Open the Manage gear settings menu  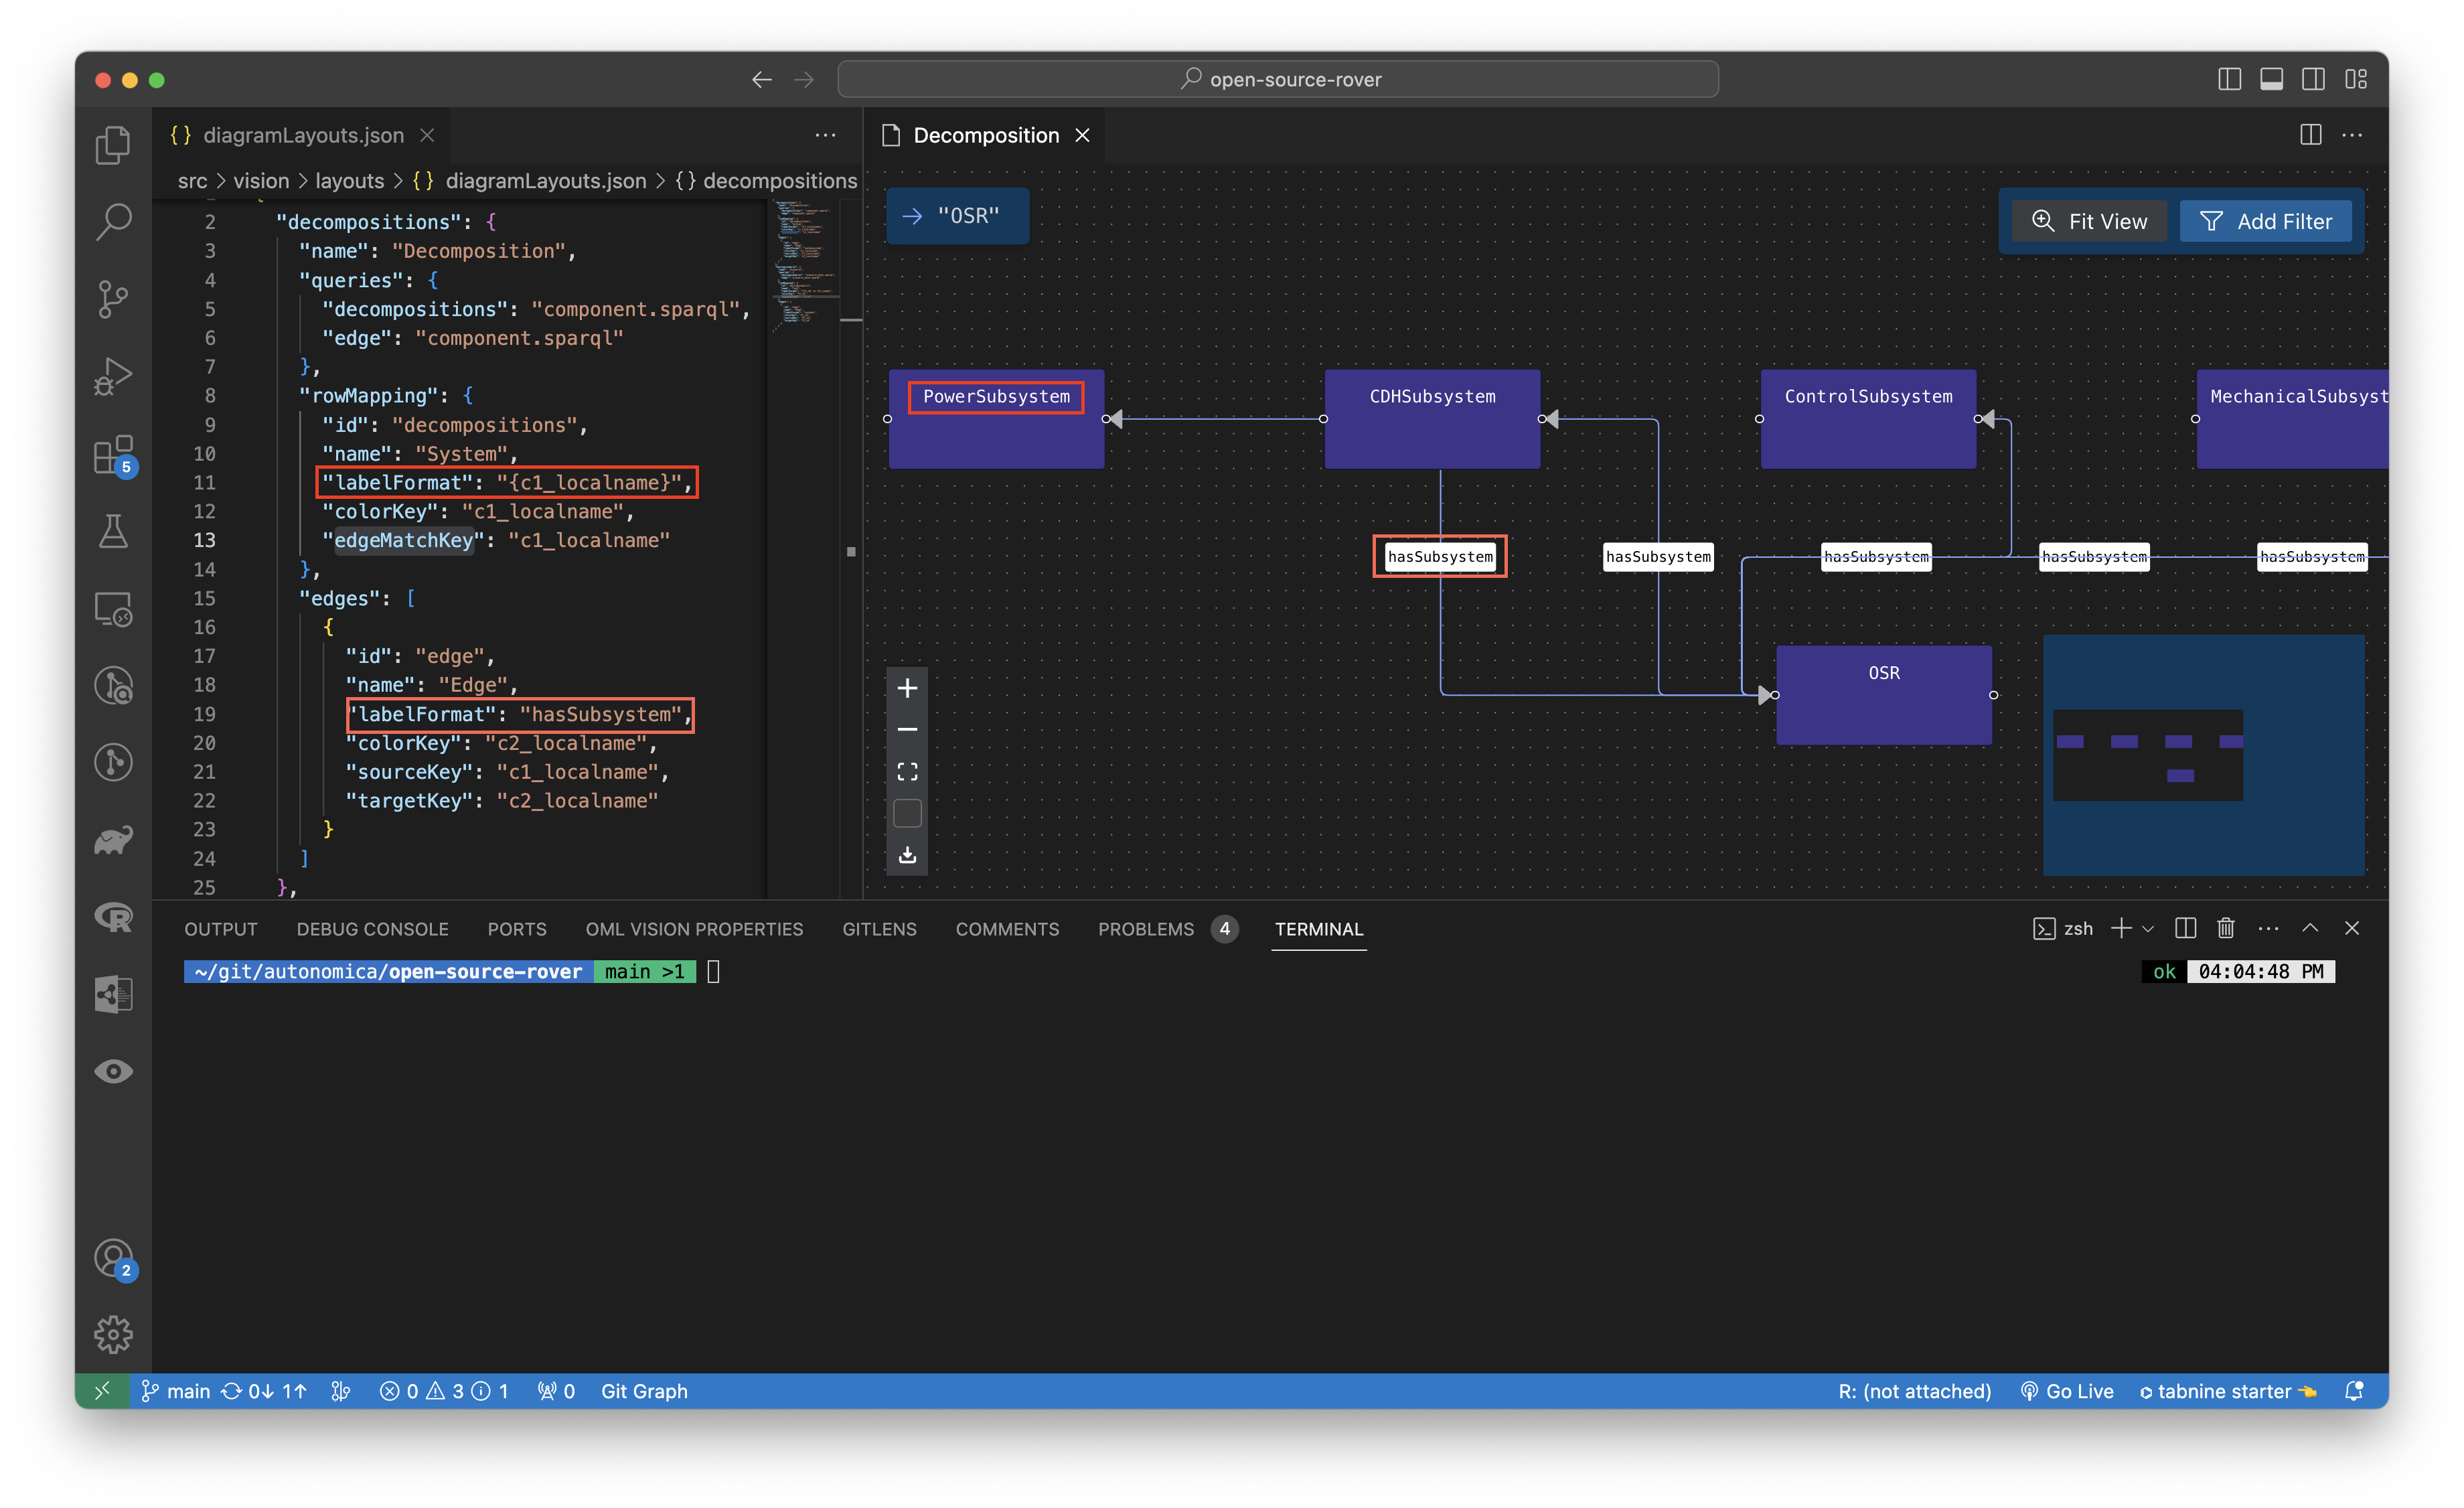click(x=113, y=1334)
